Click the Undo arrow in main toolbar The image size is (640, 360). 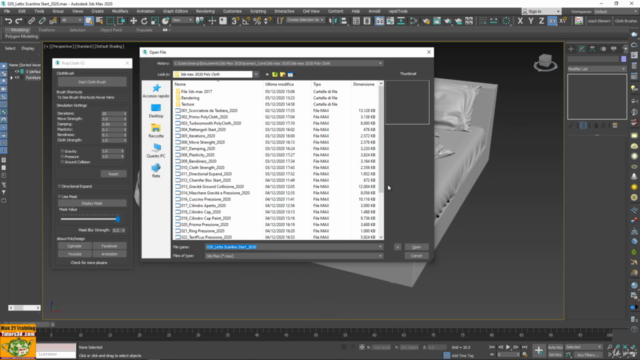(8, 21)
